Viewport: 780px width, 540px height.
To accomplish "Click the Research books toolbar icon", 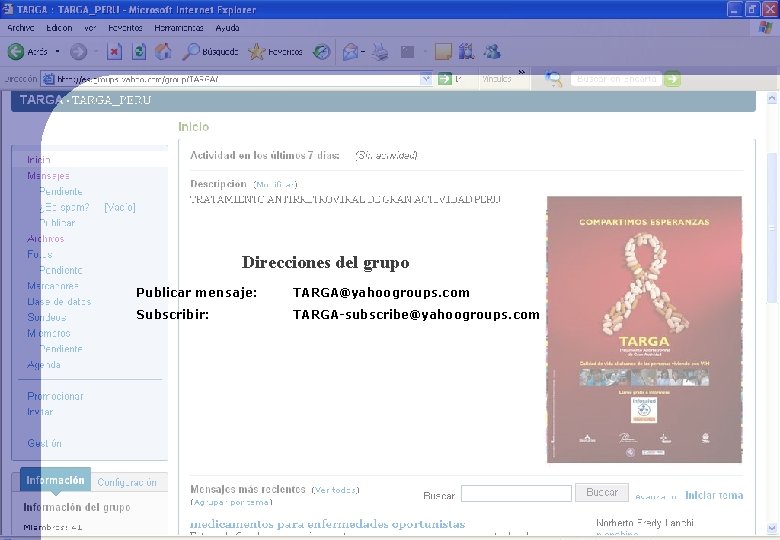I will [x=466, y=51].
